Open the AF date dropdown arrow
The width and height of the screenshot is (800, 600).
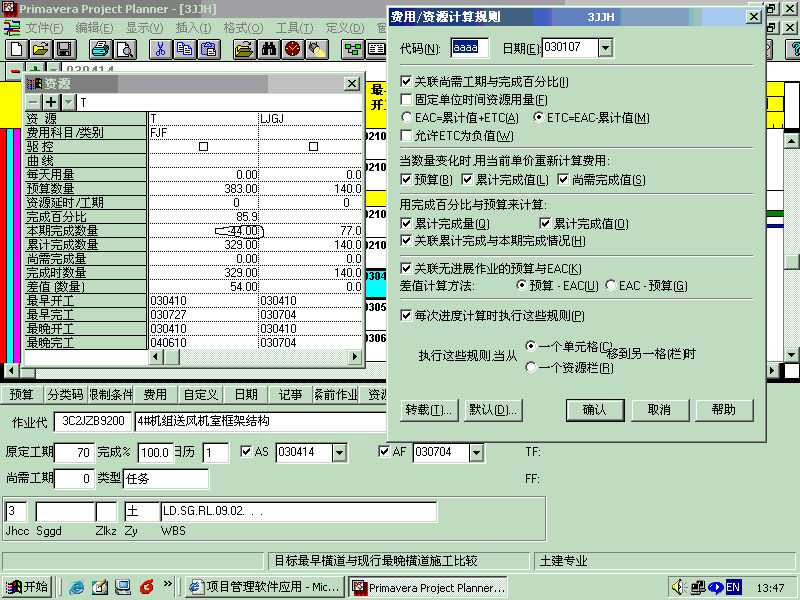click(476, 453)
